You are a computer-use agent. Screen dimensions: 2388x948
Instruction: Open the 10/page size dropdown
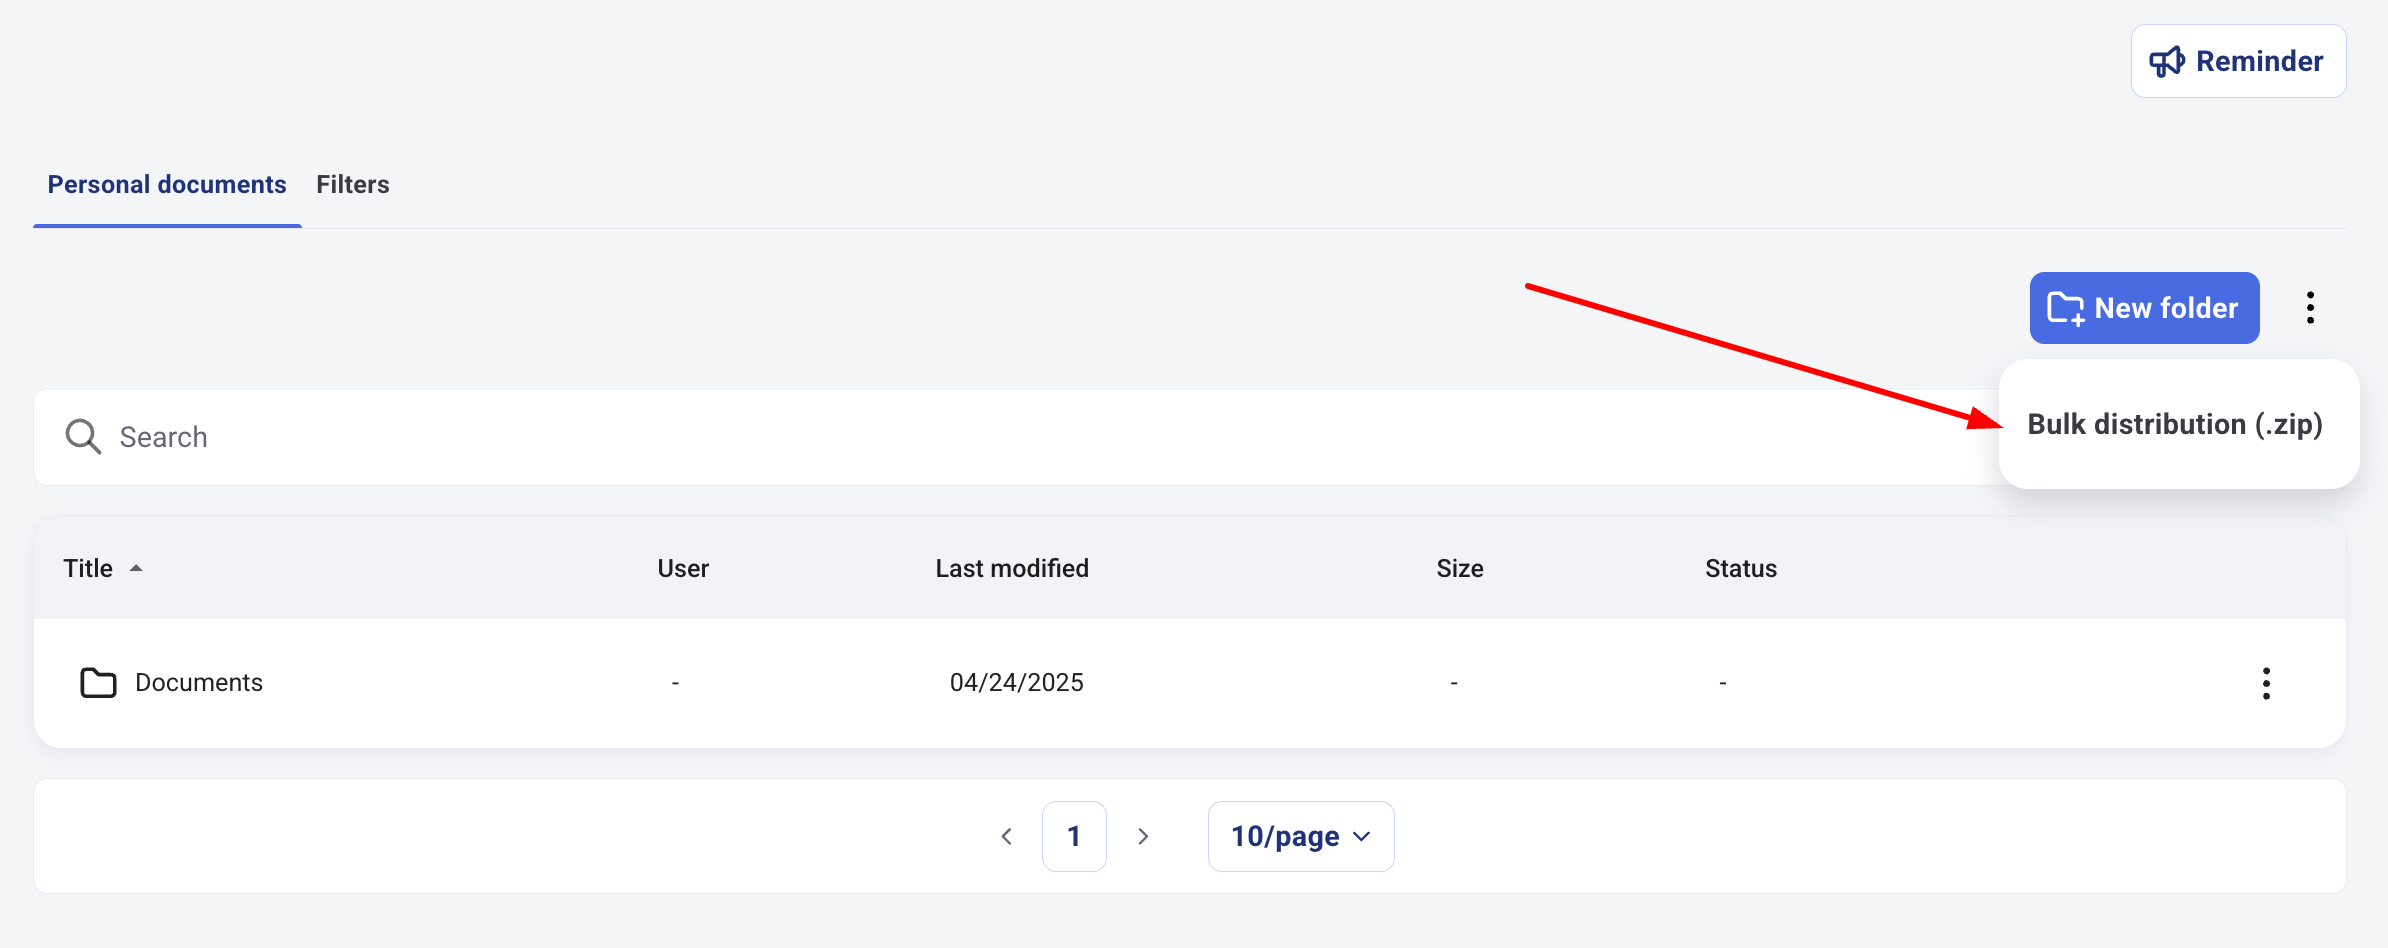pos(1300,836)
